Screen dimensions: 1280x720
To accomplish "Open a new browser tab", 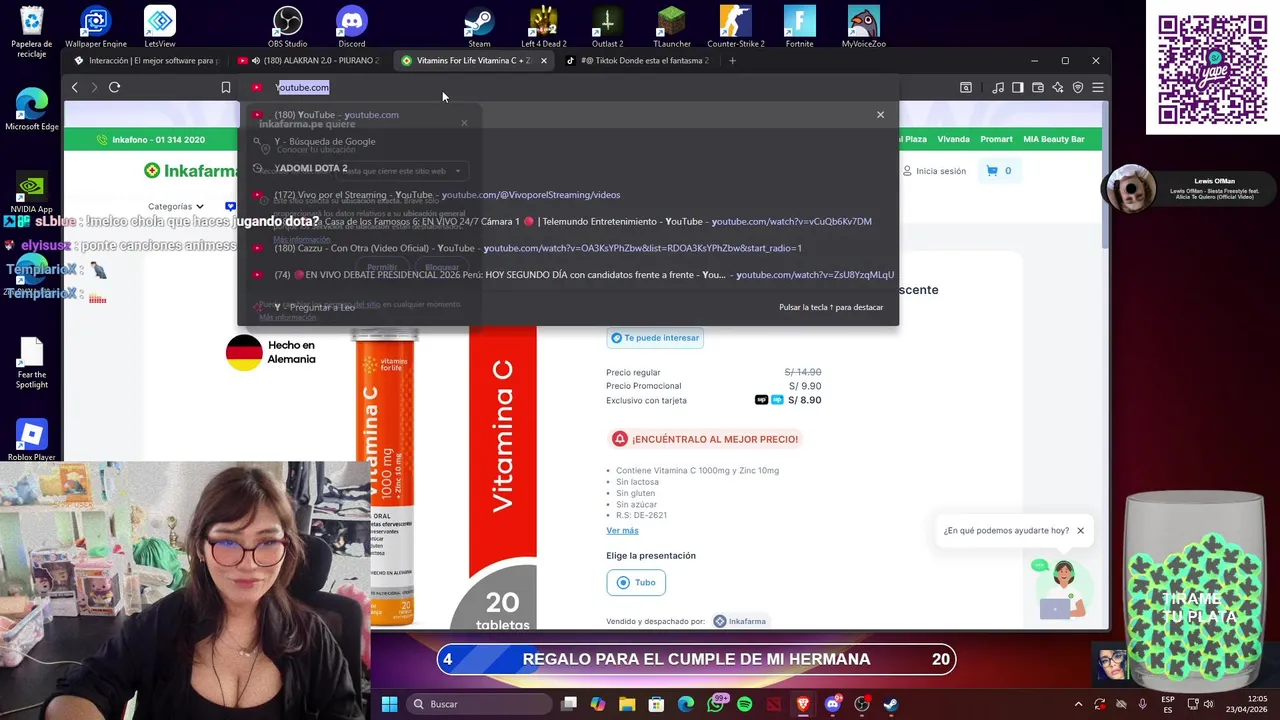I will click(732, 61).
